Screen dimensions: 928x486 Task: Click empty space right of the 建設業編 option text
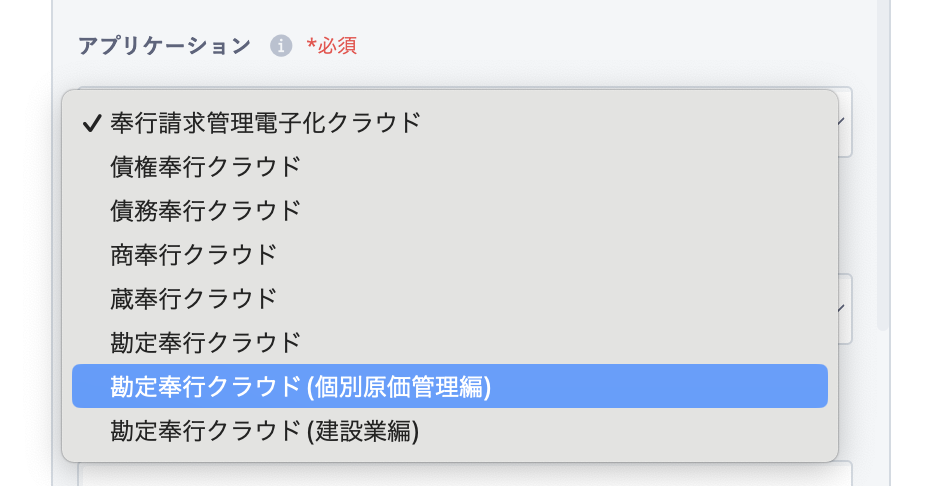tap(621, 430)
